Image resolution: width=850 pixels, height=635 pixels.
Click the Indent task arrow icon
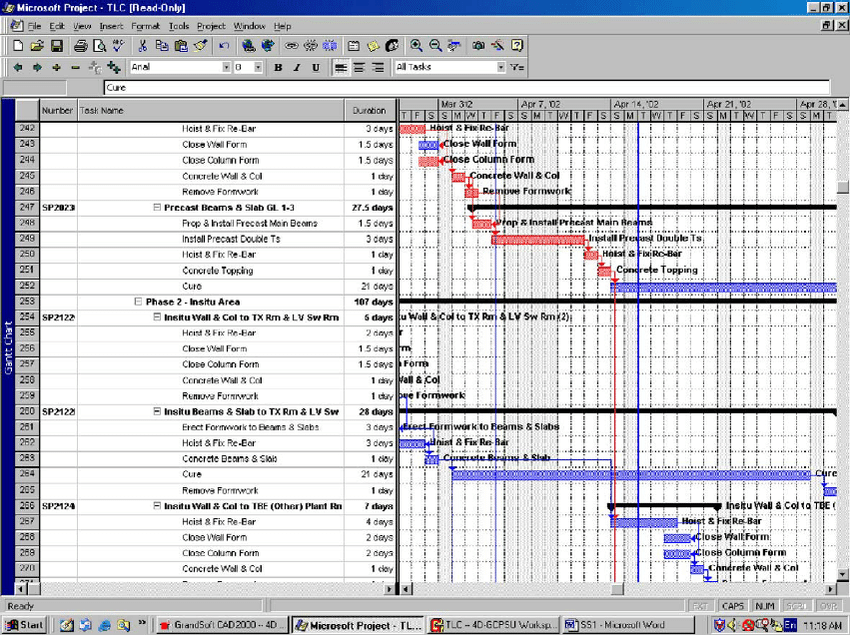pos(37,67)
